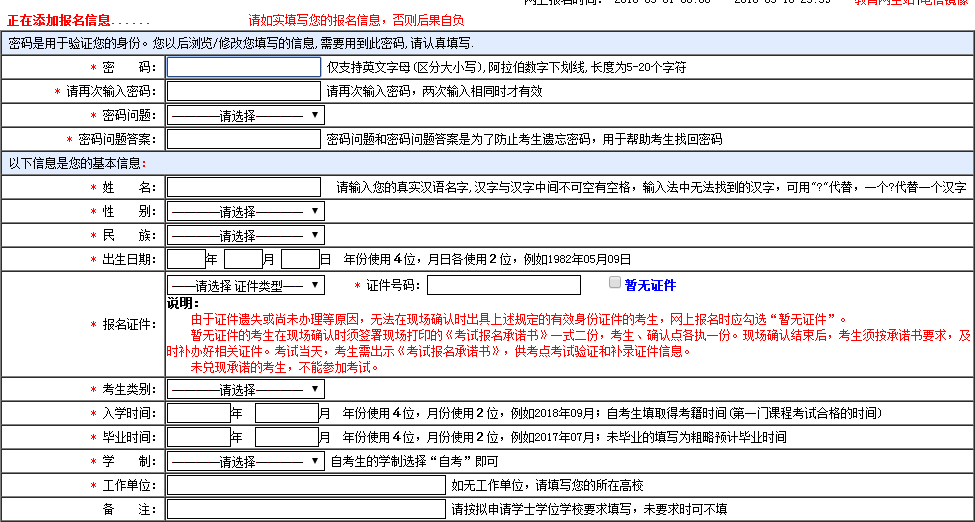The width and height of the screenshot is (975, 522).
Task: Focus the 请再次输入密码 confirm password field
Action: pos(244,91)
